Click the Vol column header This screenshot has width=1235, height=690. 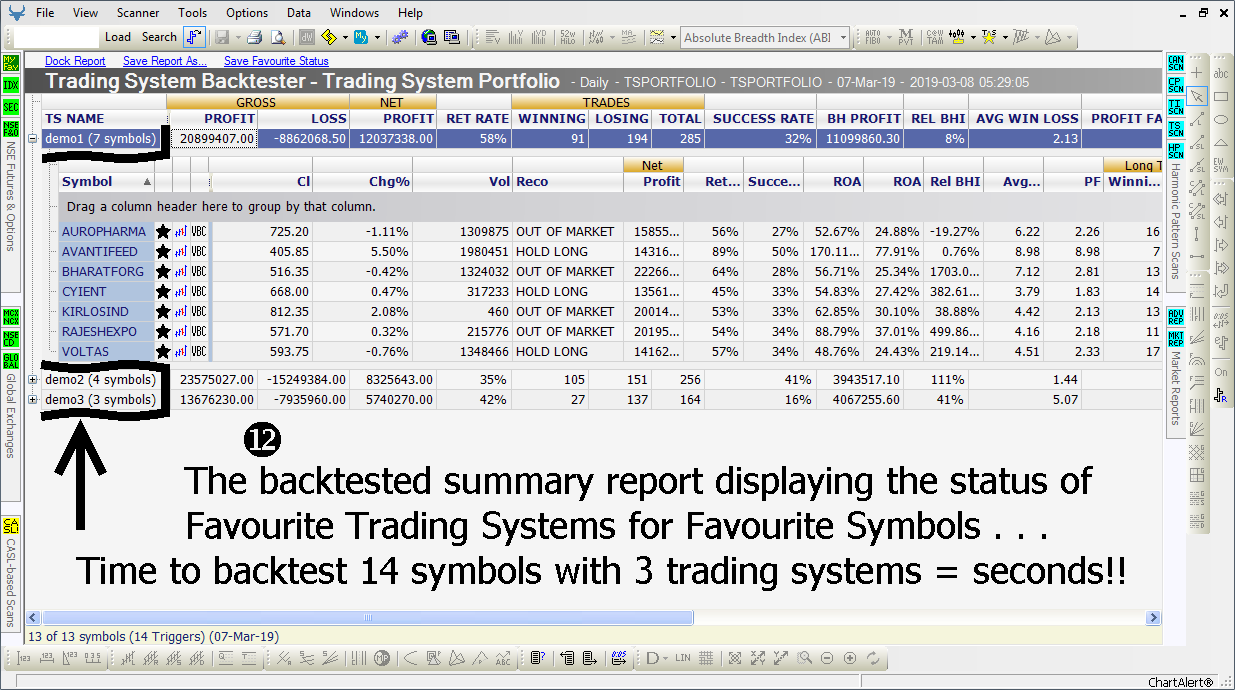[462, 181]
